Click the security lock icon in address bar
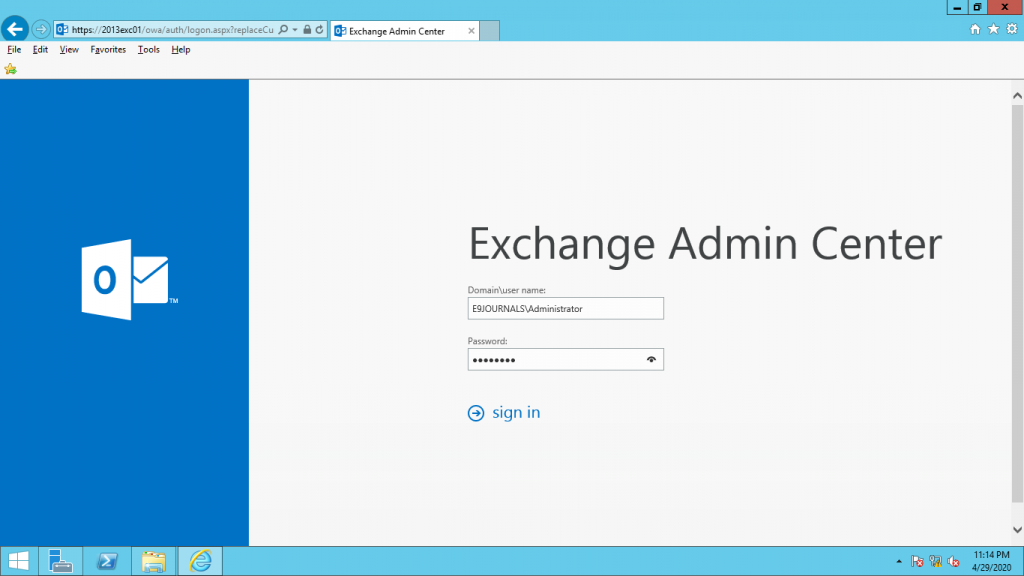This screenshot has height=576, width=1024. coord(307,29)
